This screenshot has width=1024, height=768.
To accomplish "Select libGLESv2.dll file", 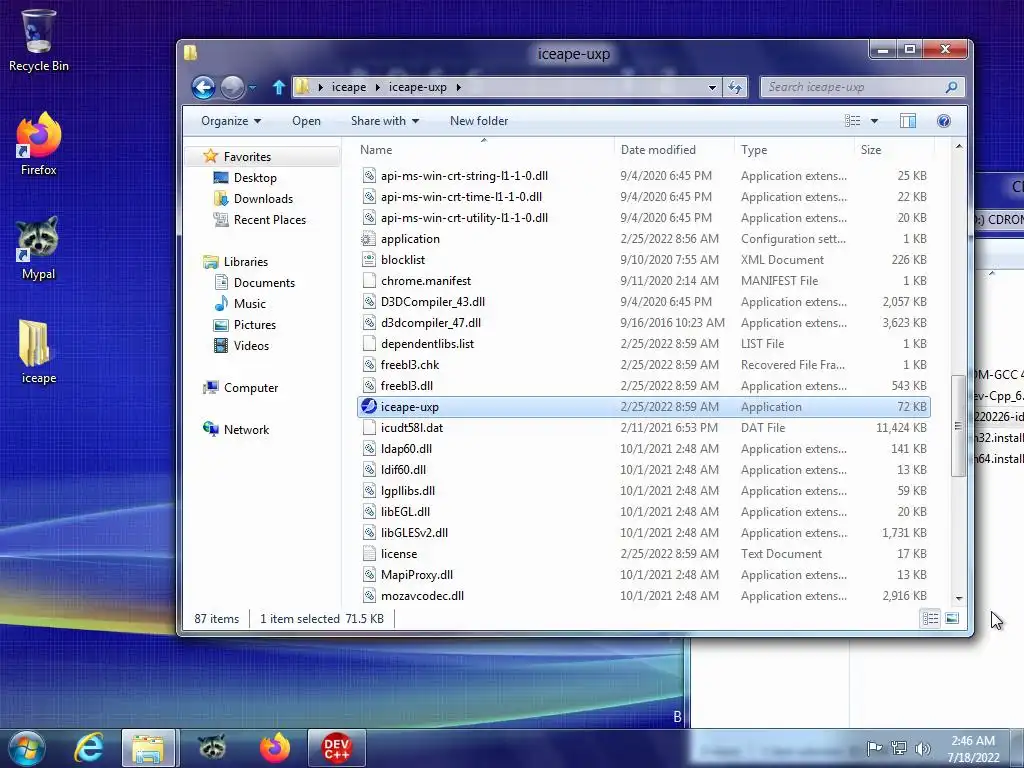I will [x=414, y=533].
